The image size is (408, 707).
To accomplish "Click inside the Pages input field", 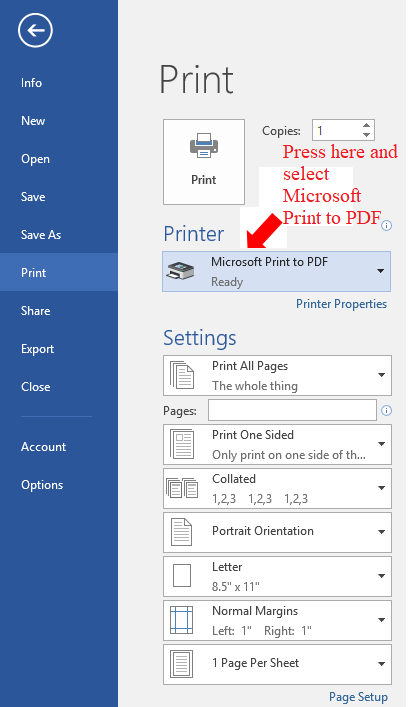I will coord(292,410).
